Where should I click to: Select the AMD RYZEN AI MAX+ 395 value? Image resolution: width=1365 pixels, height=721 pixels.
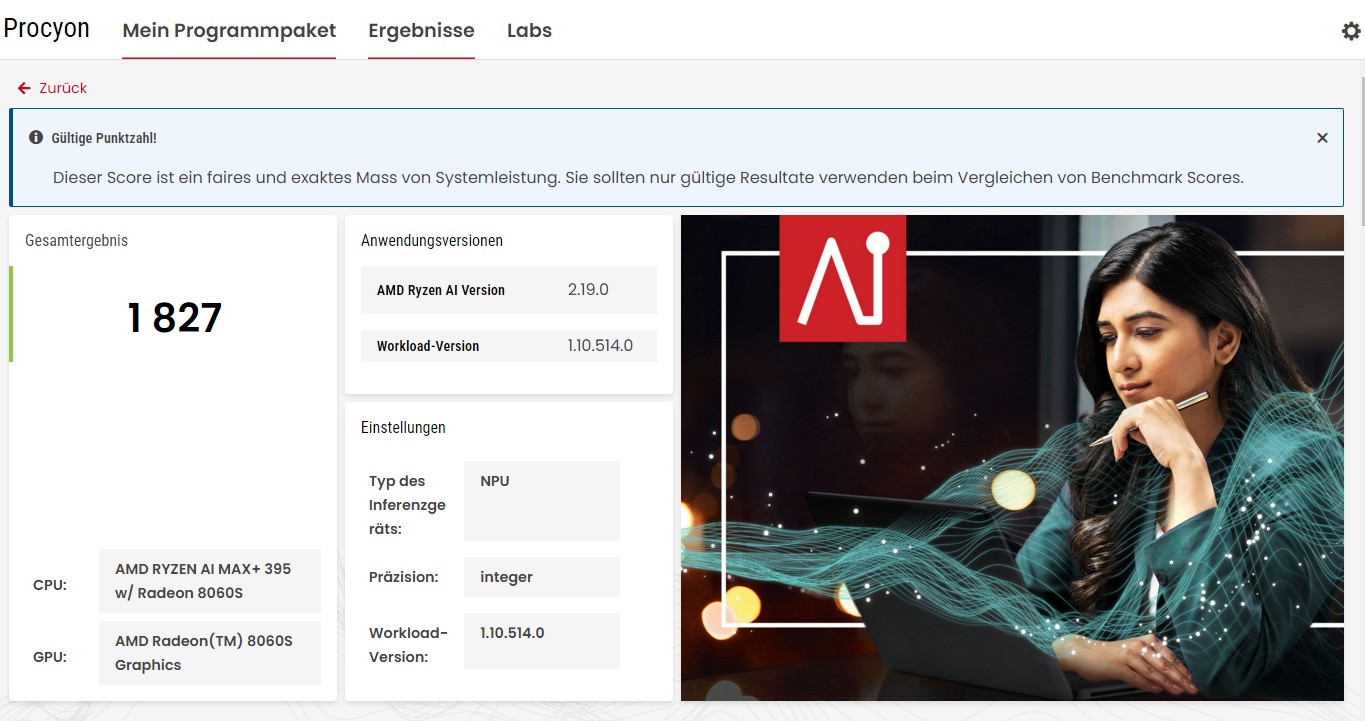[x=210, y=581]
